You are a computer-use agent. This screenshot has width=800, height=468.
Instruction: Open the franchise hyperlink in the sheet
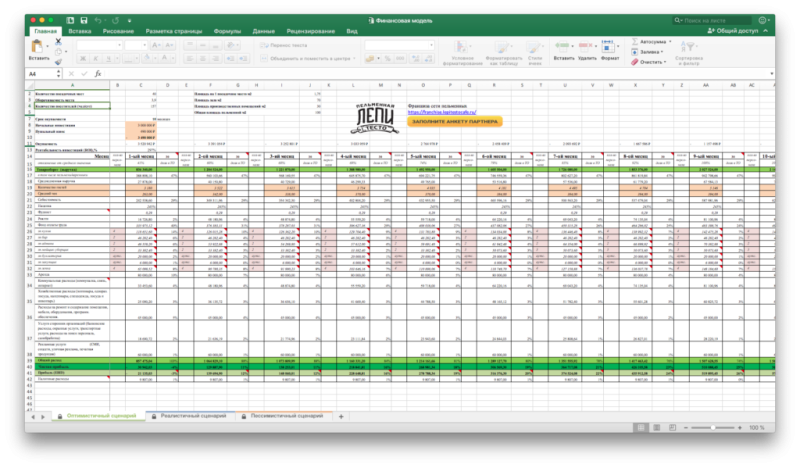442,112
